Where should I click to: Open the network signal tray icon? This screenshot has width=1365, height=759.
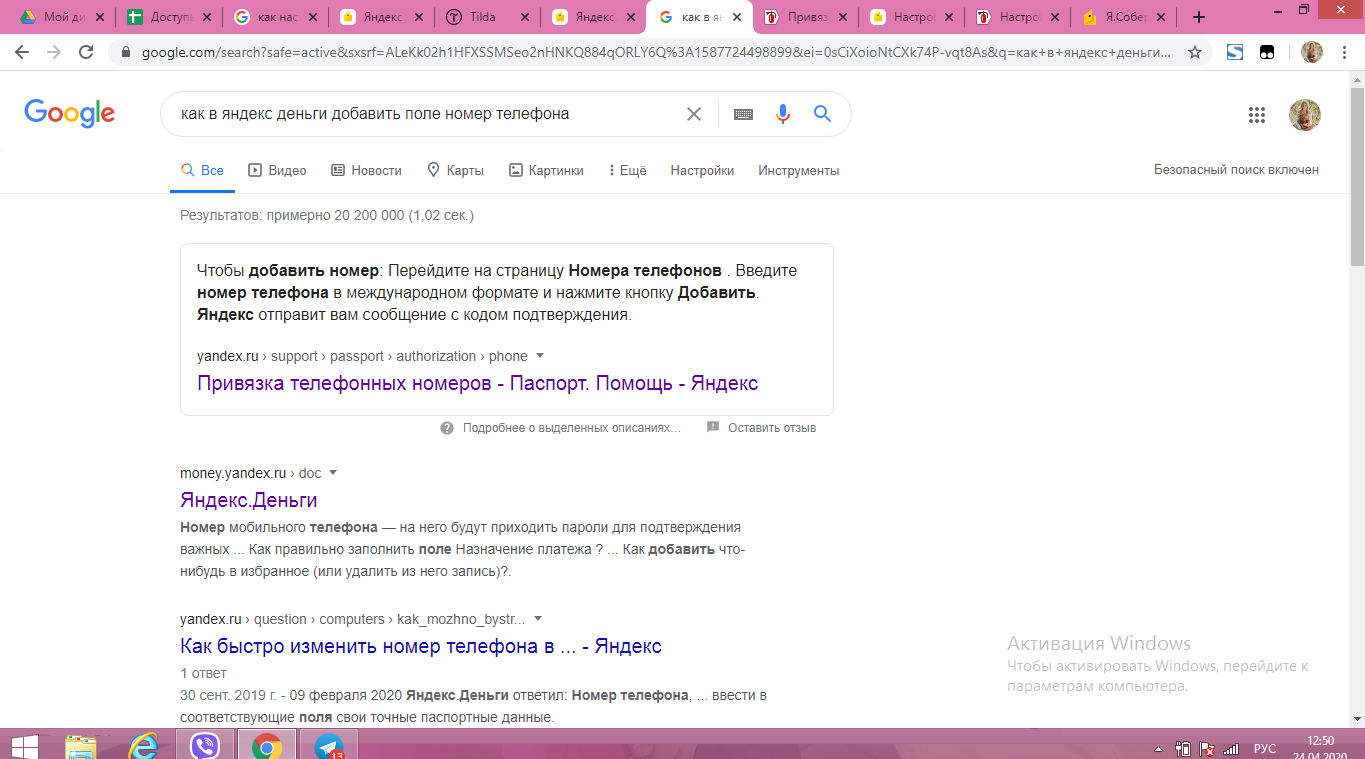pos(1231,748)
